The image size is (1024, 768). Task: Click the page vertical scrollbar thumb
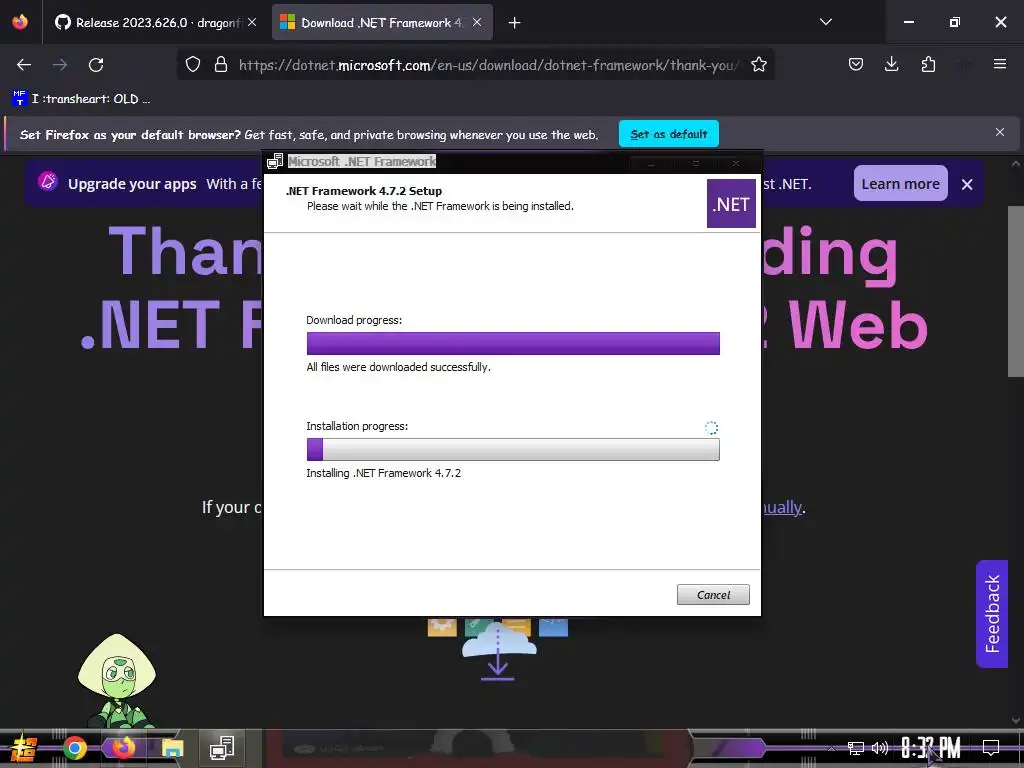tap(1015, 291)
